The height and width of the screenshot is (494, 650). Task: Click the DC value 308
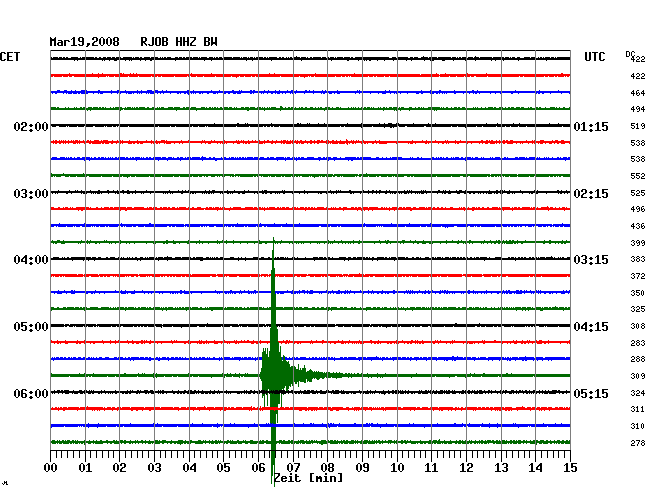(x=638, y=326)
